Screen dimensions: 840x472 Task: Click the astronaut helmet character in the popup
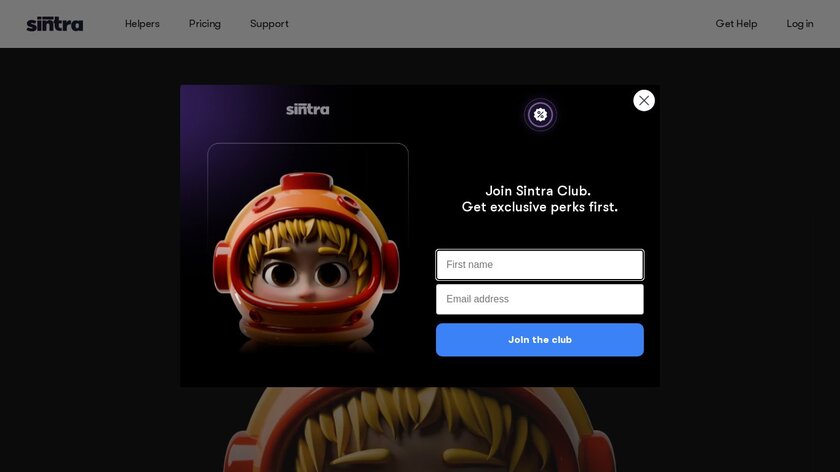pos(306,259)
